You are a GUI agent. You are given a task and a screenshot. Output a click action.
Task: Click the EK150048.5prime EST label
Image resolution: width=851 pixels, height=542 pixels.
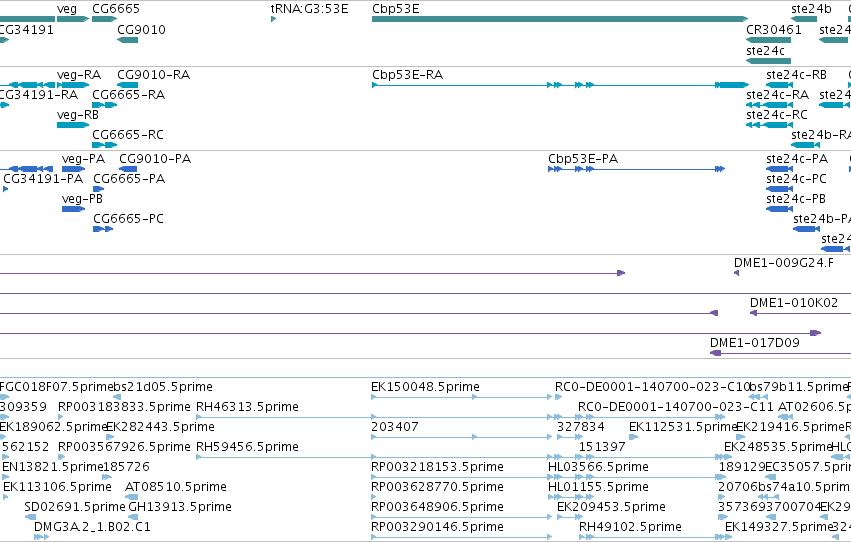(x=425, y=386)
